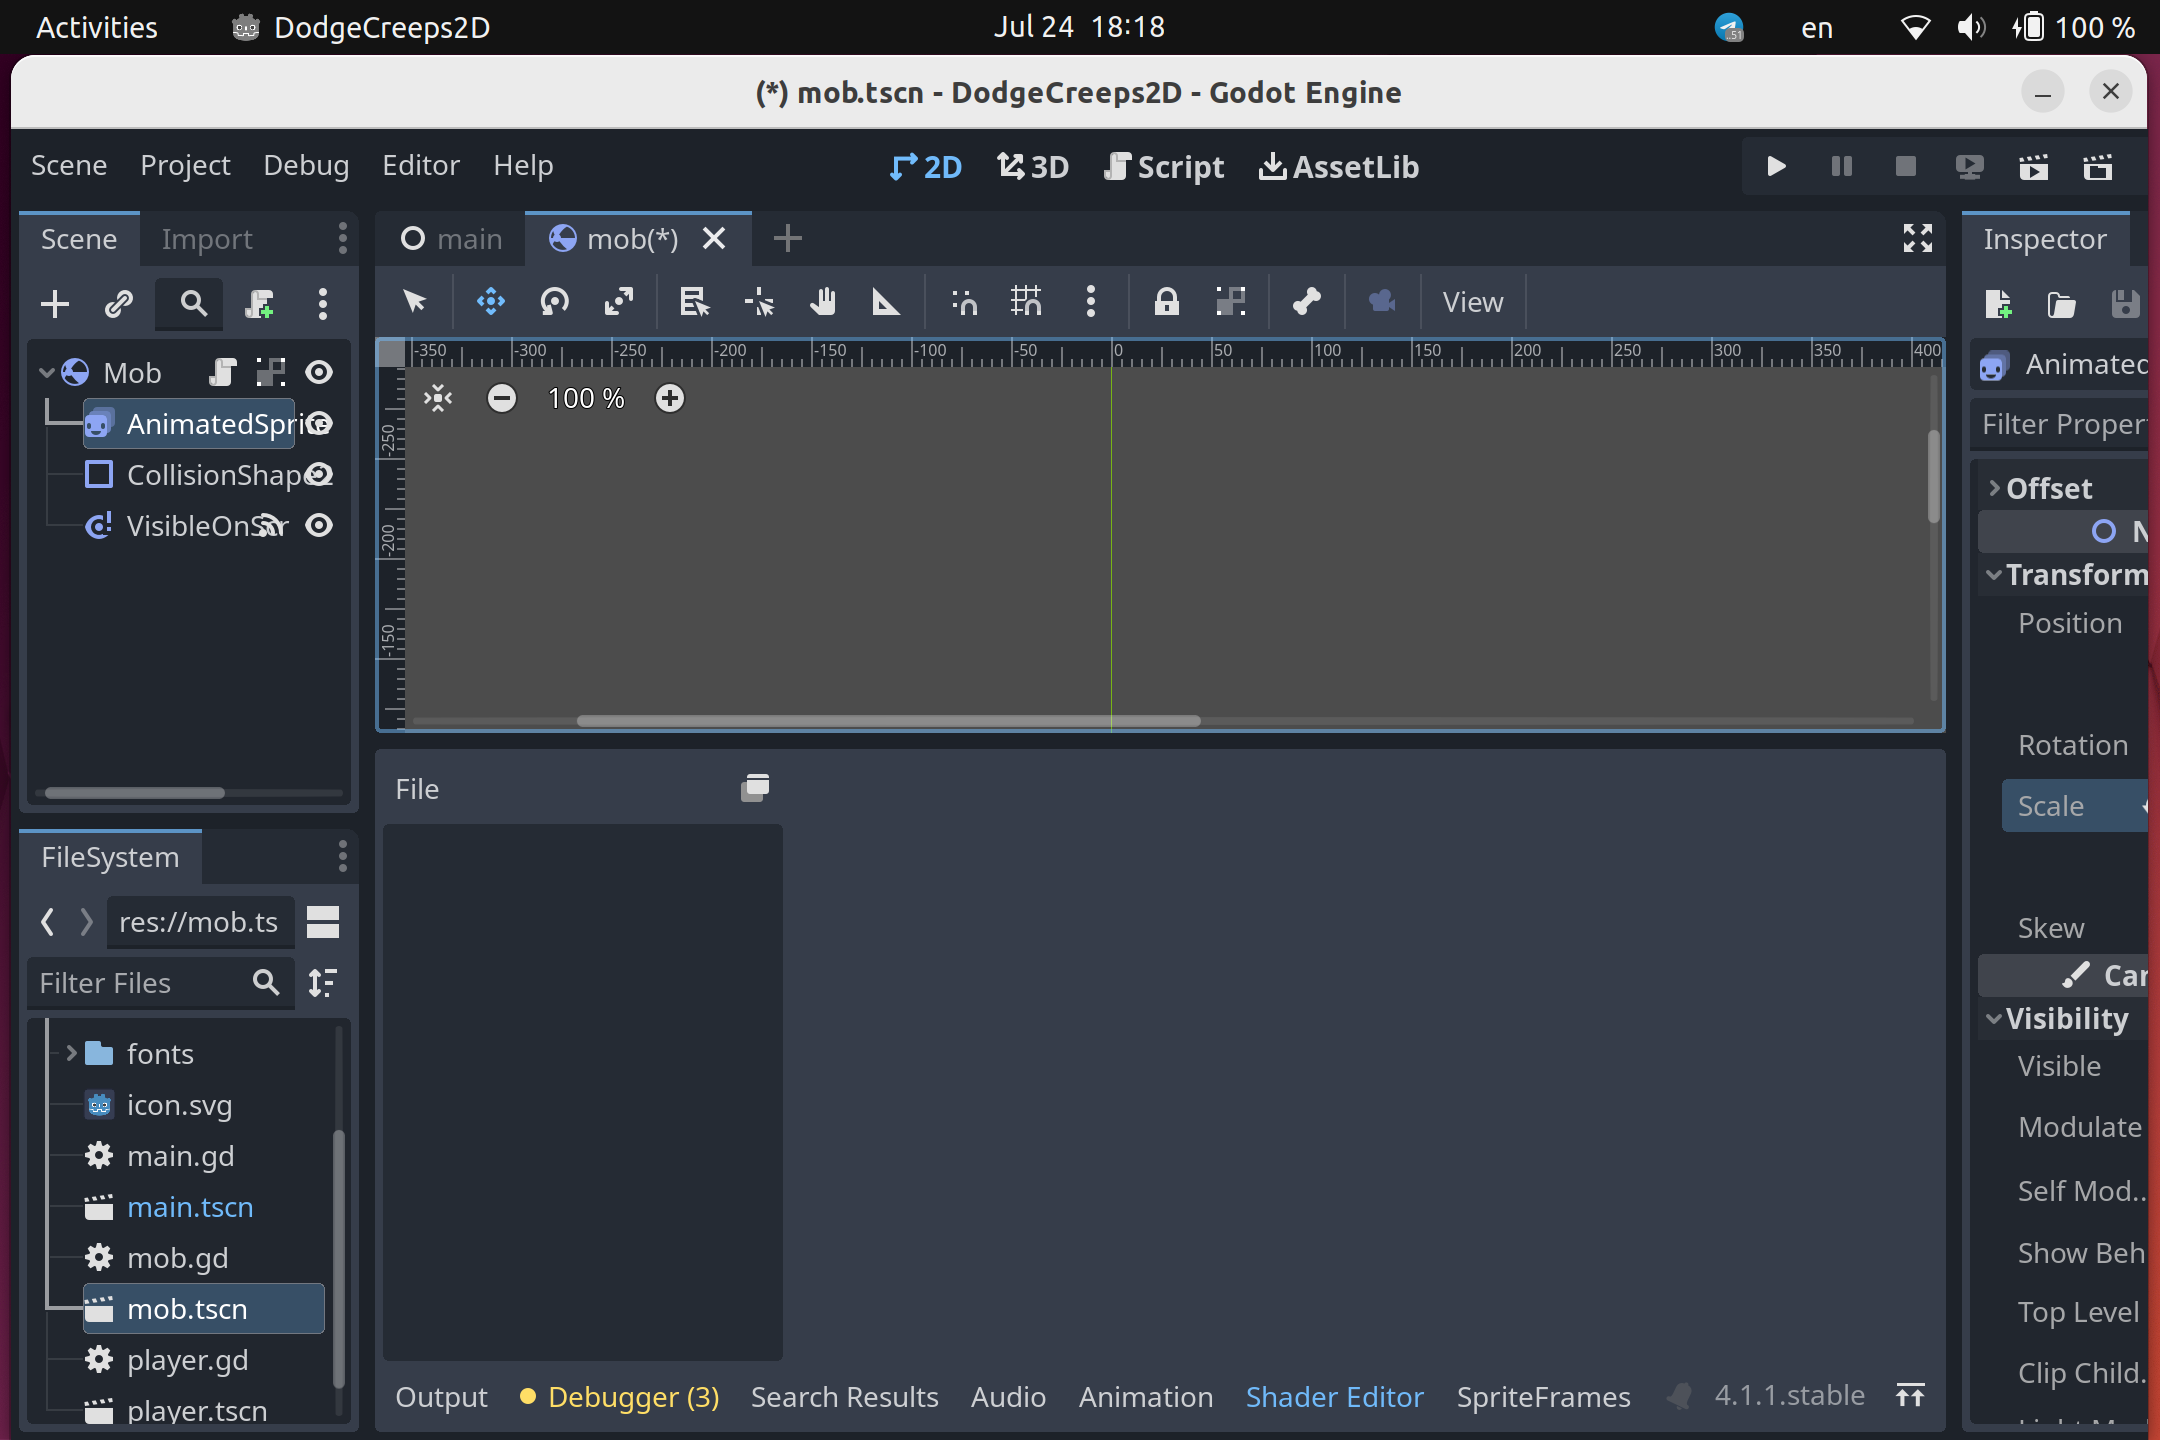Hide the VisibleOnScreen notifier node

[318, 525]
